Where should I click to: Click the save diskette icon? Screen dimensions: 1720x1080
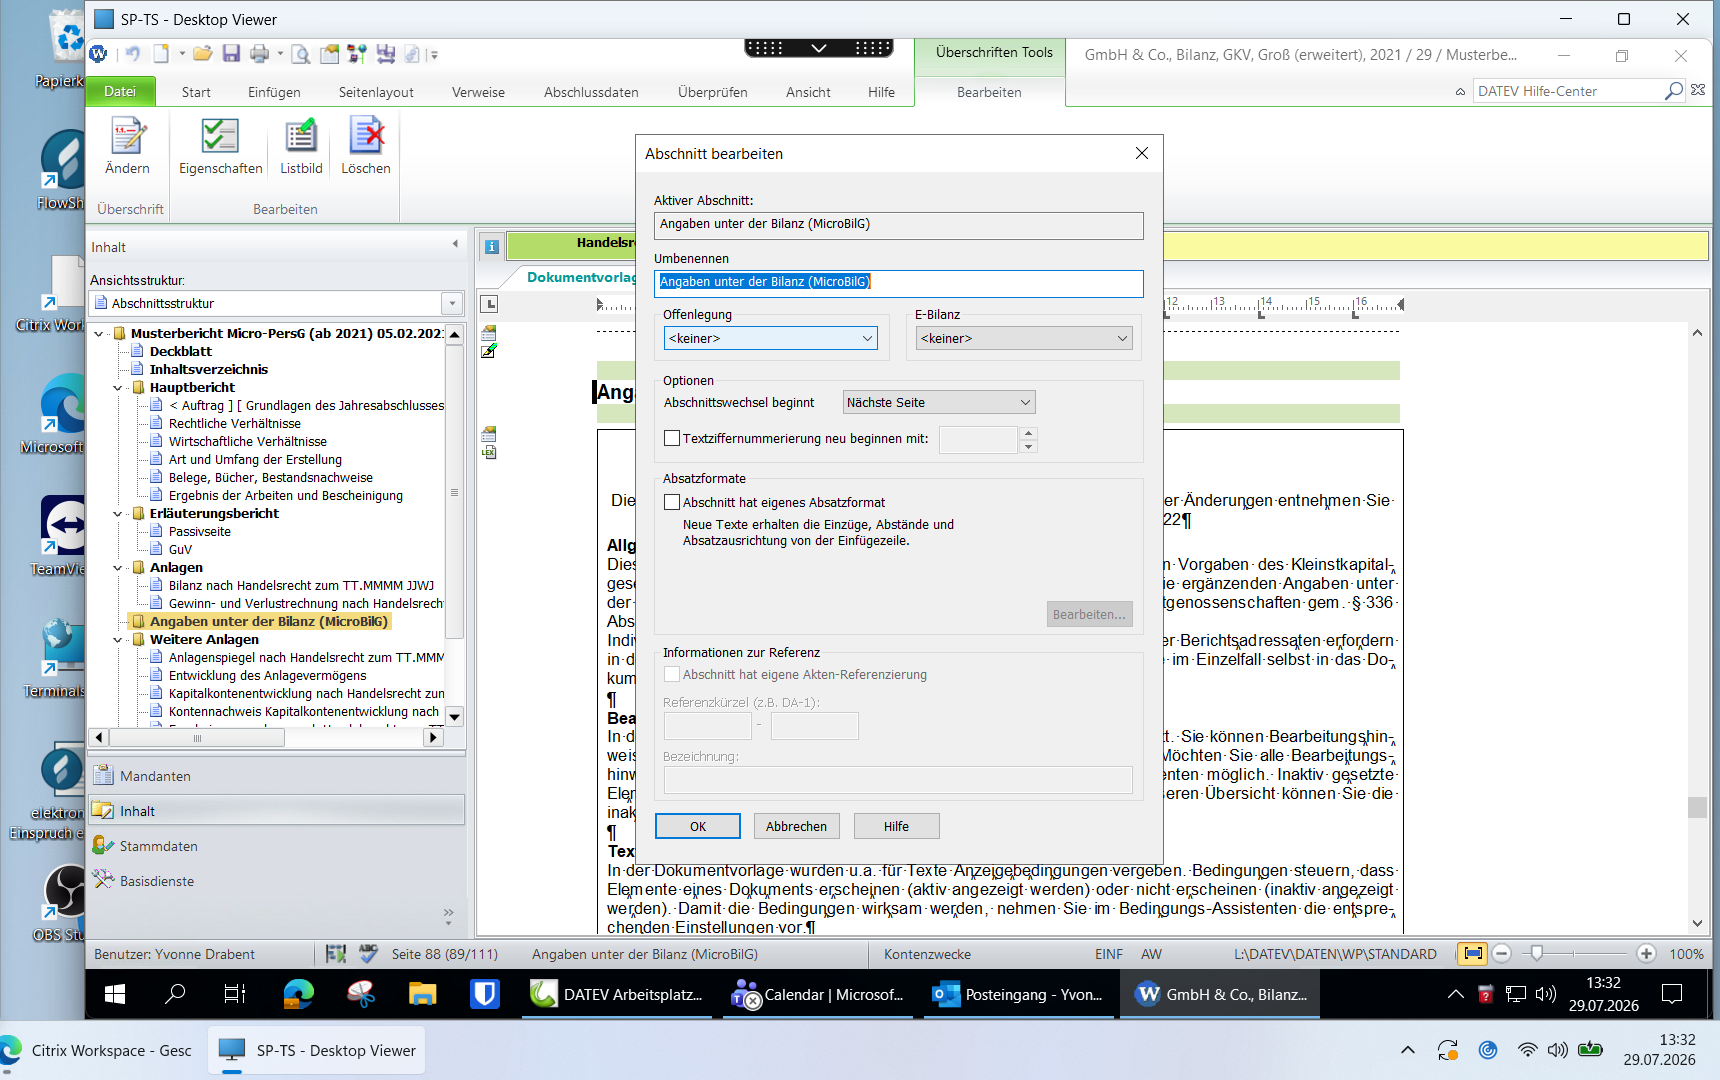pos(231,54)
